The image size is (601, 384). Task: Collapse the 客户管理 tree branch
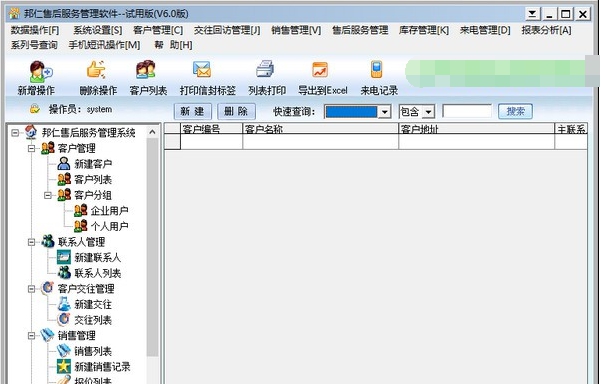click(x=31, y=148)
